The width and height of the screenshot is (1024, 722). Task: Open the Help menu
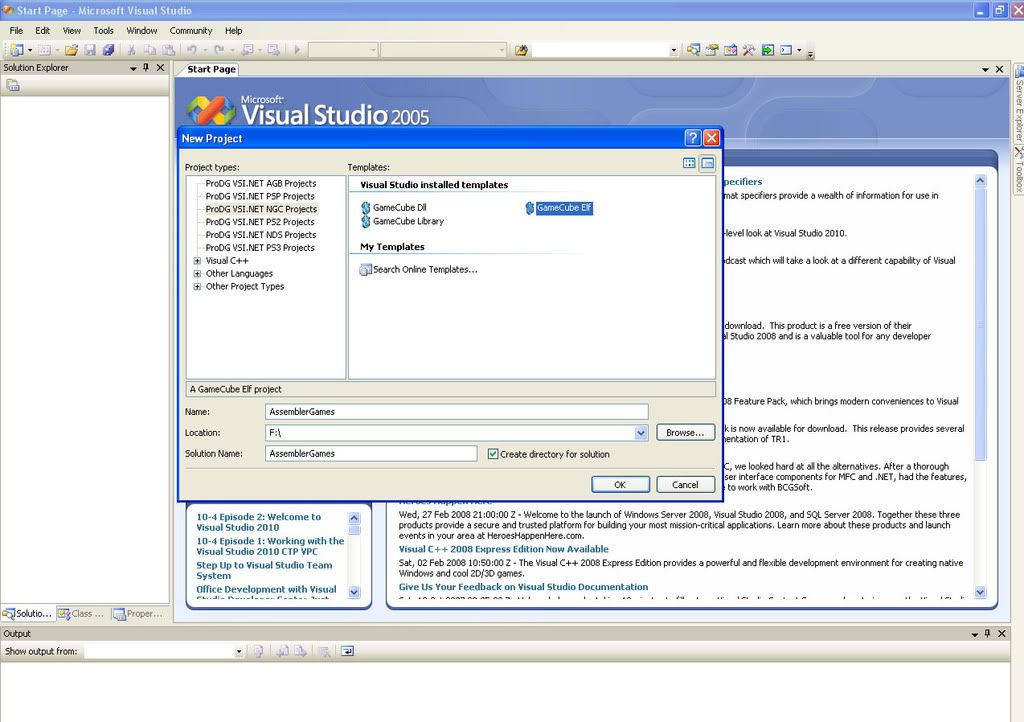pyautogui.click(x=233, y=31)
